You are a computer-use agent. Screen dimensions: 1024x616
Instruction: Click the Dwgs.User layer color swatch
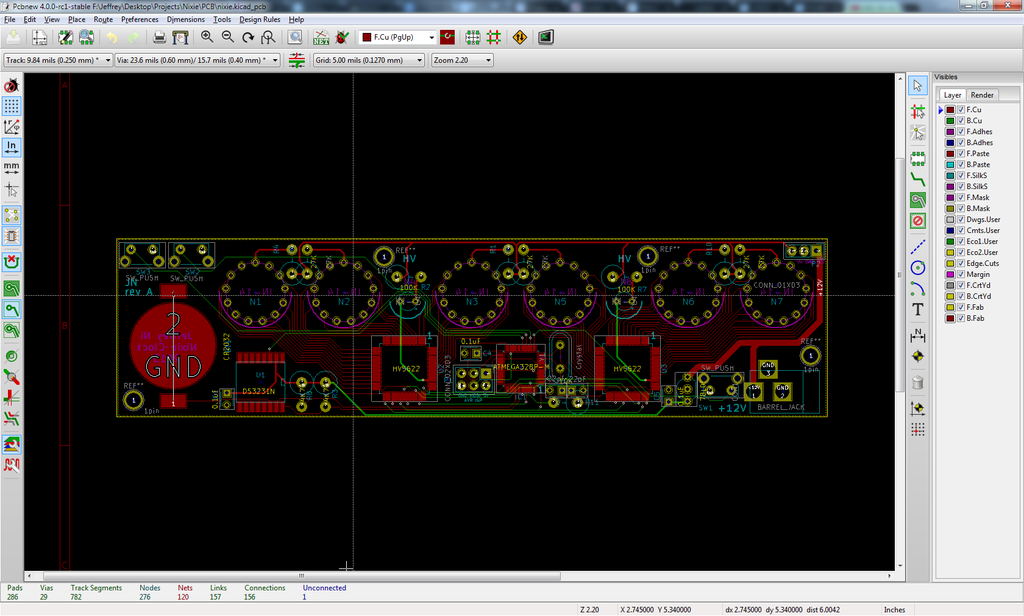coord(950,219)
